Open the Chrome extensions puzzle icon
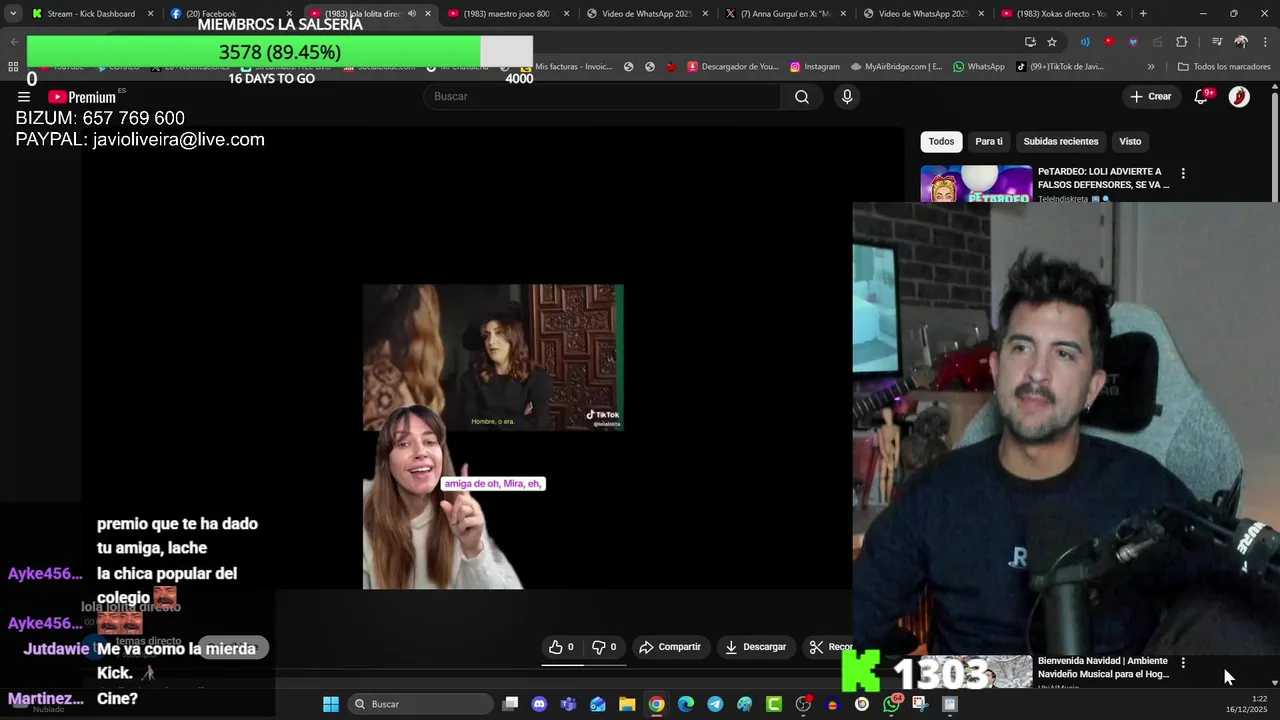This screenshot has width=1280, height=720. (1182, 42)
